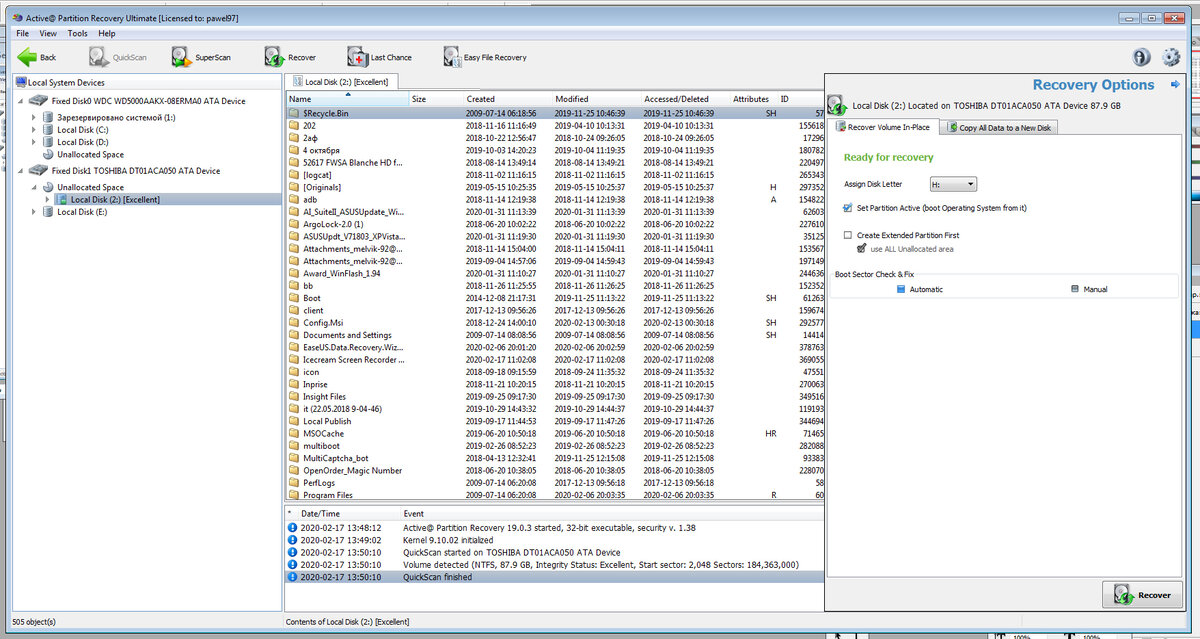Select Unallocated Space under Fixed Disk0

pyautogui.click(x=90, y=155)
